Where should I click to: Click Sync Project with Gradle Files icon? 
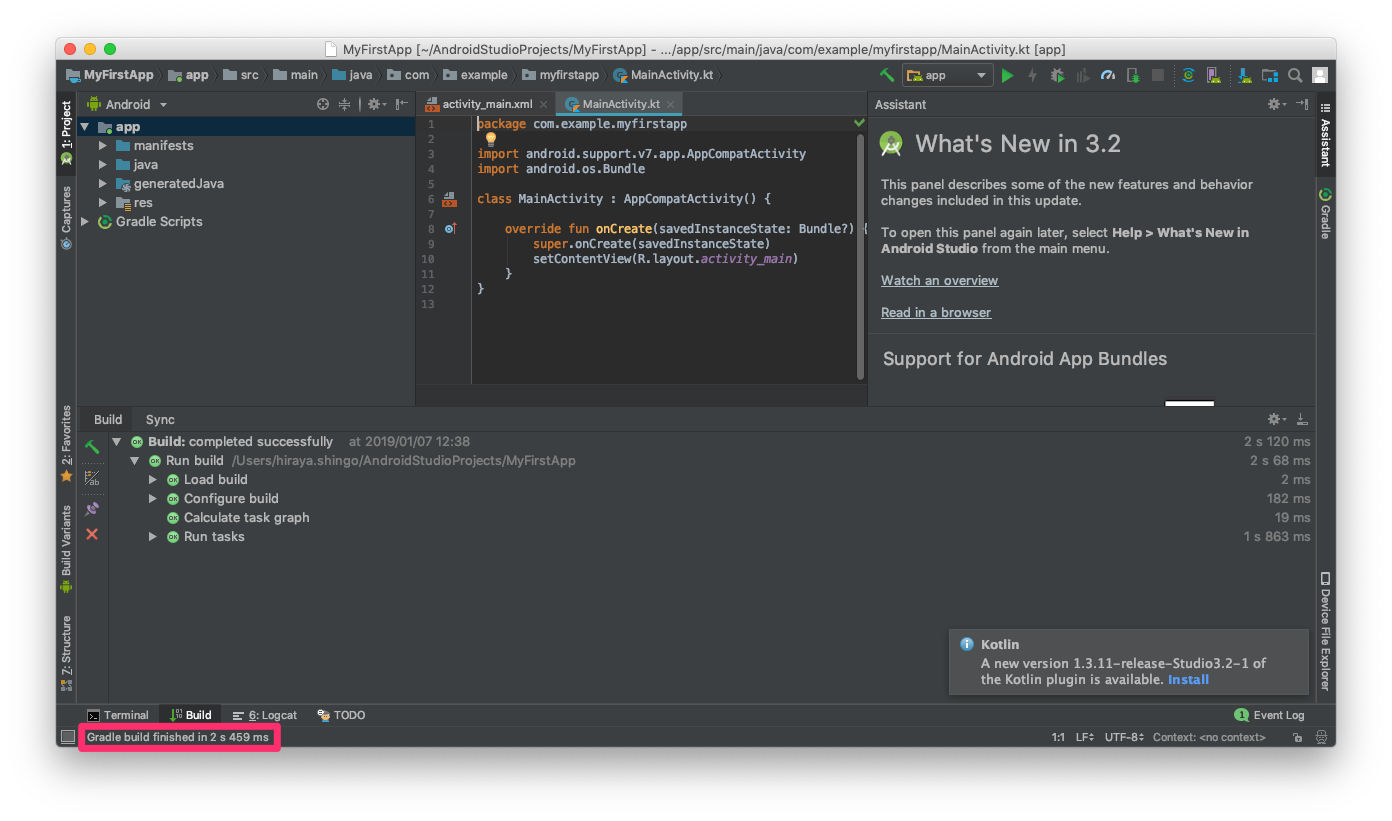[1188, 75]
